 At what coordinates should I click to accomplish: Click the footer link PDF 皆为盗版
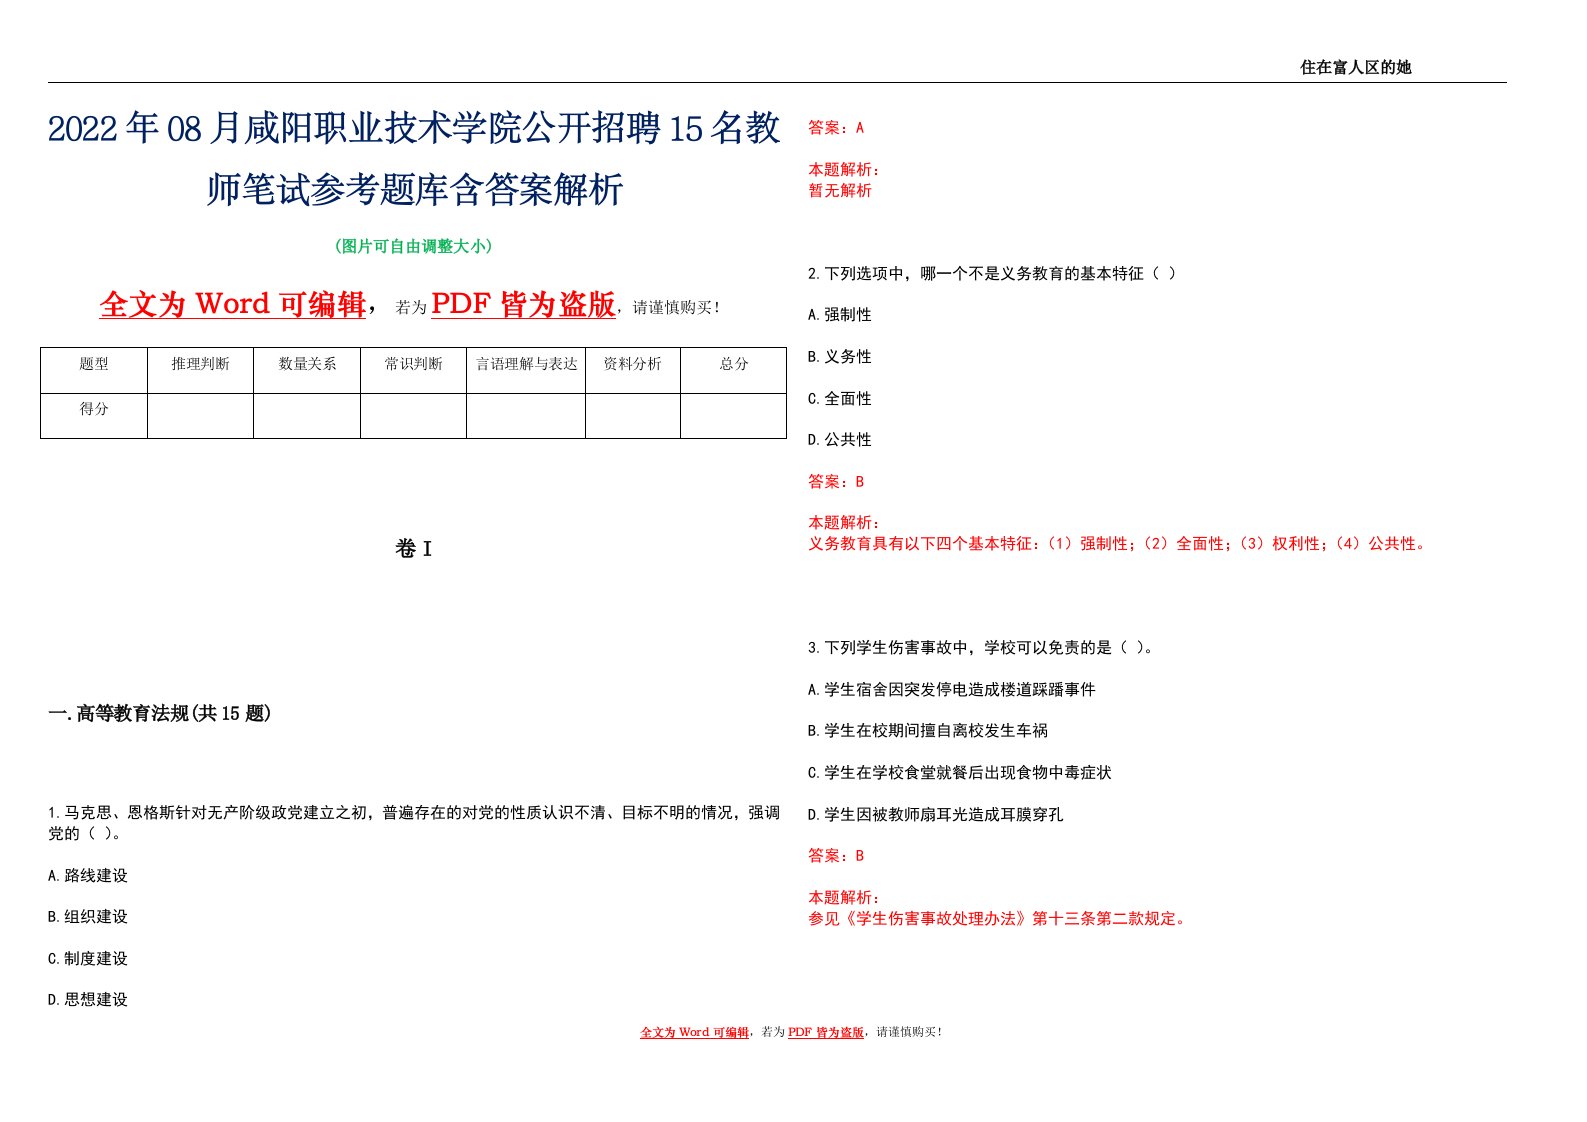click(x=826, y=1032)
